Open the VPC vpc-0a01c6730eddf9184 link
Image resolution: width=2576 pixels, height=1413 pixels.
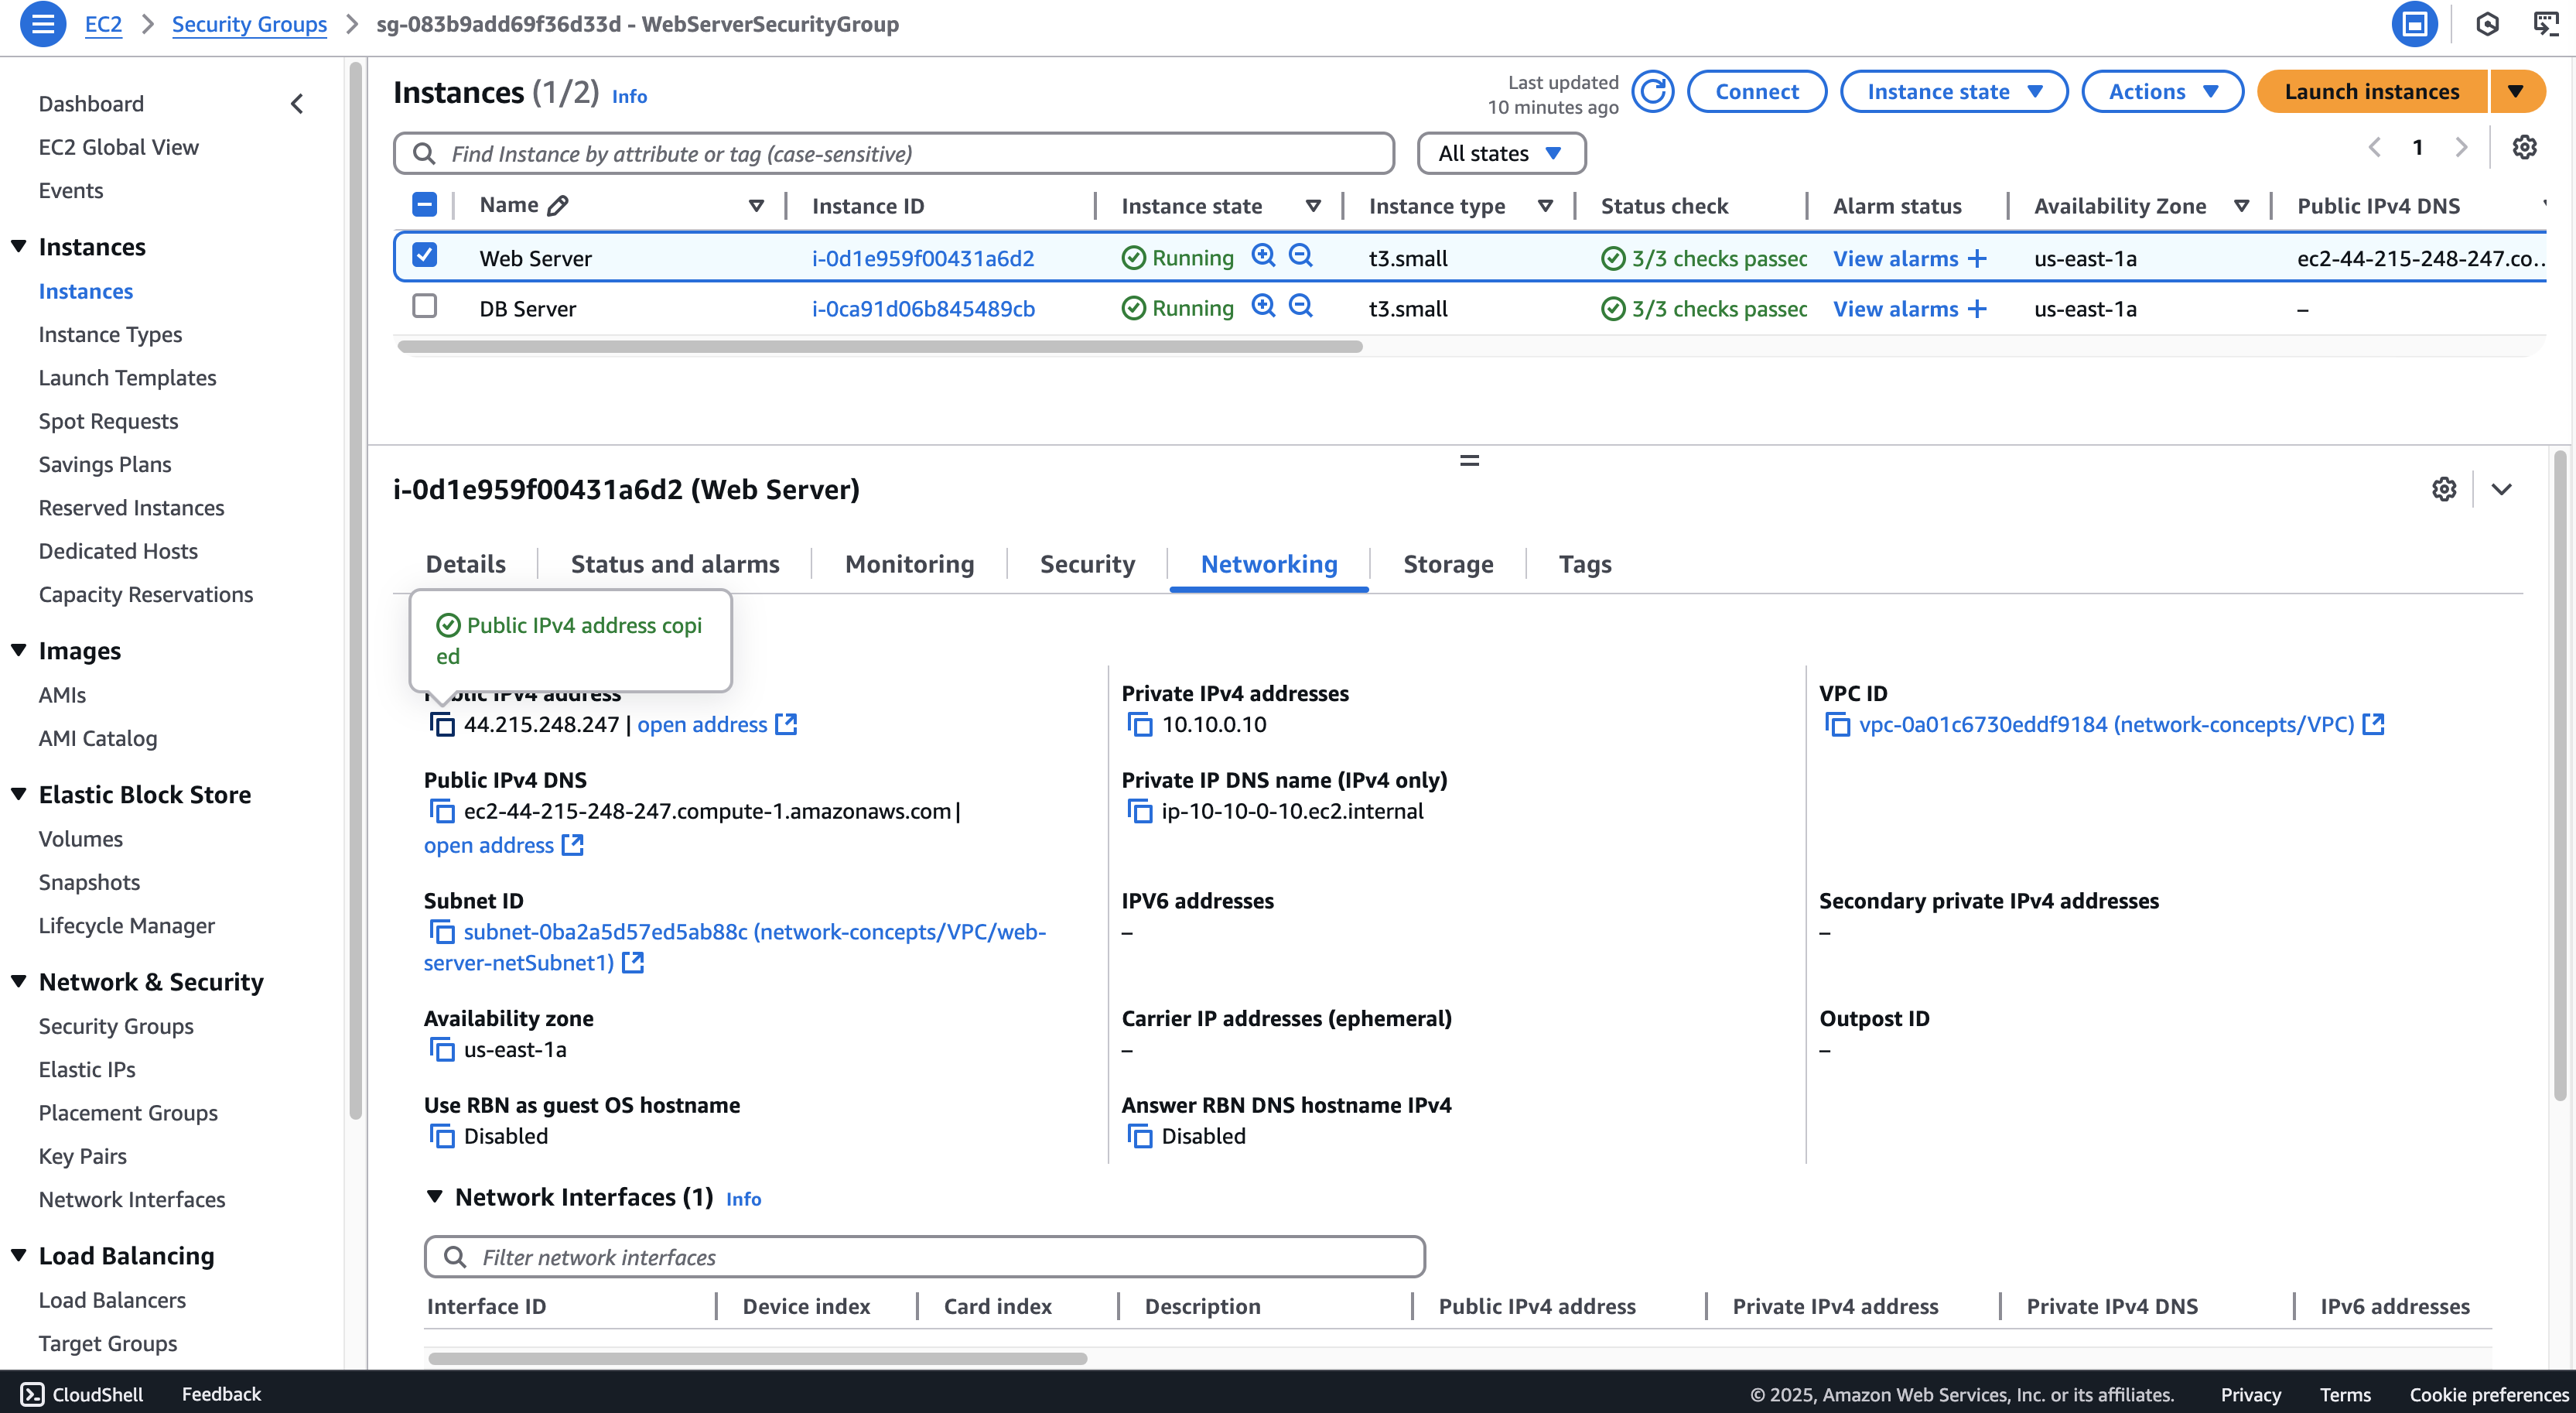point(2106,725)
